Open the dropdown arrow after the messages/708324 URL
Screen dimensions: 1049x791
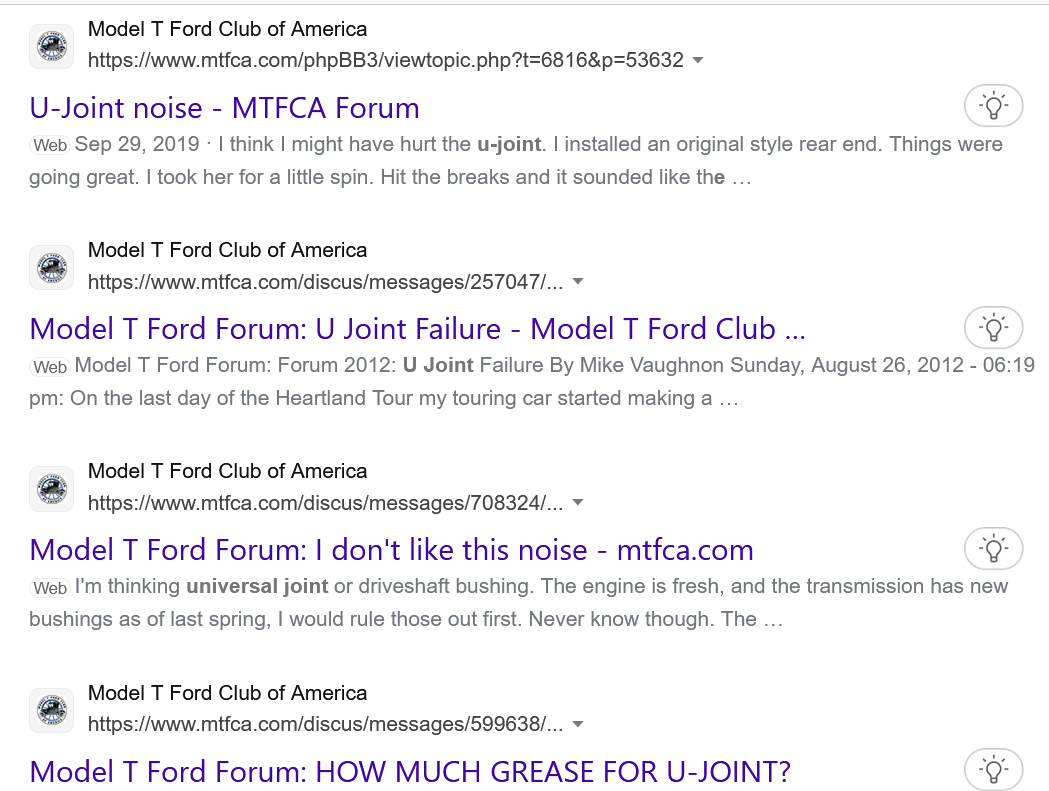[x=577, y=503]
